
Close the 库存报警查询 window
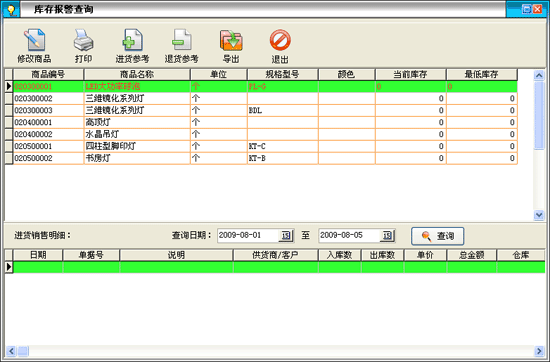click(x=538, y=9)
